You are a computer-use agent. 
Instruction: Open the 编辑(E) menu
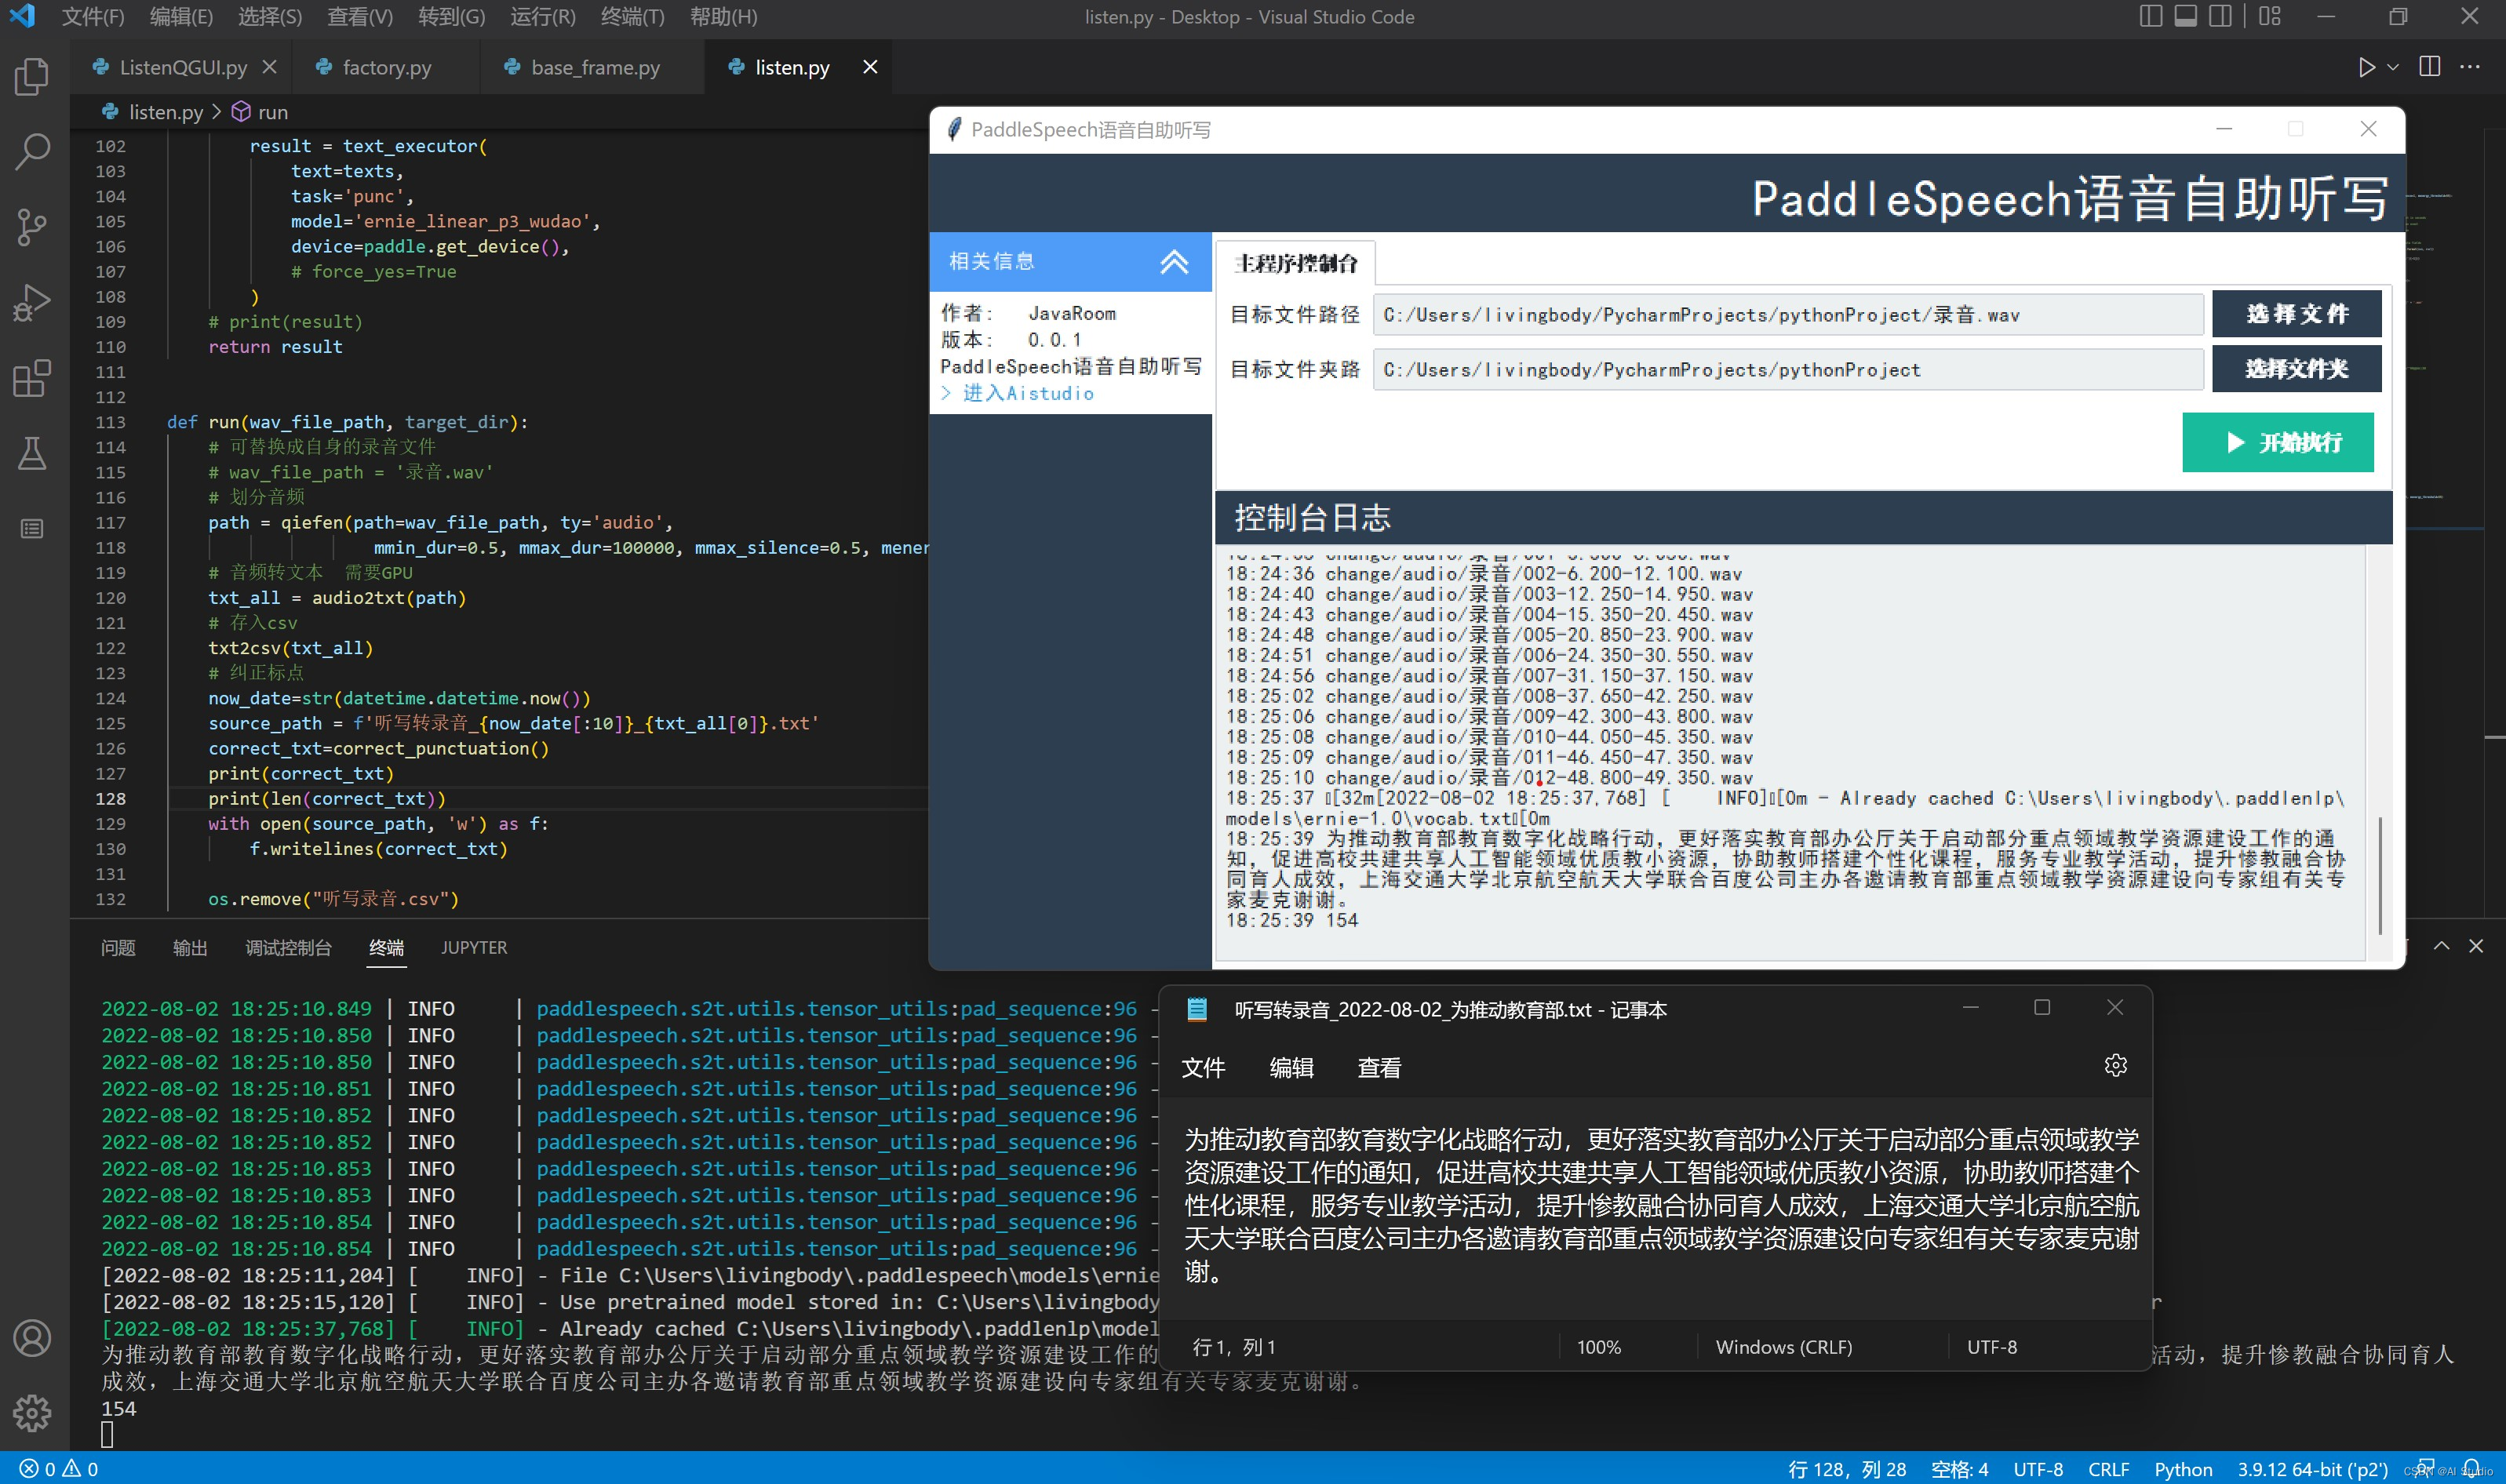181,17
